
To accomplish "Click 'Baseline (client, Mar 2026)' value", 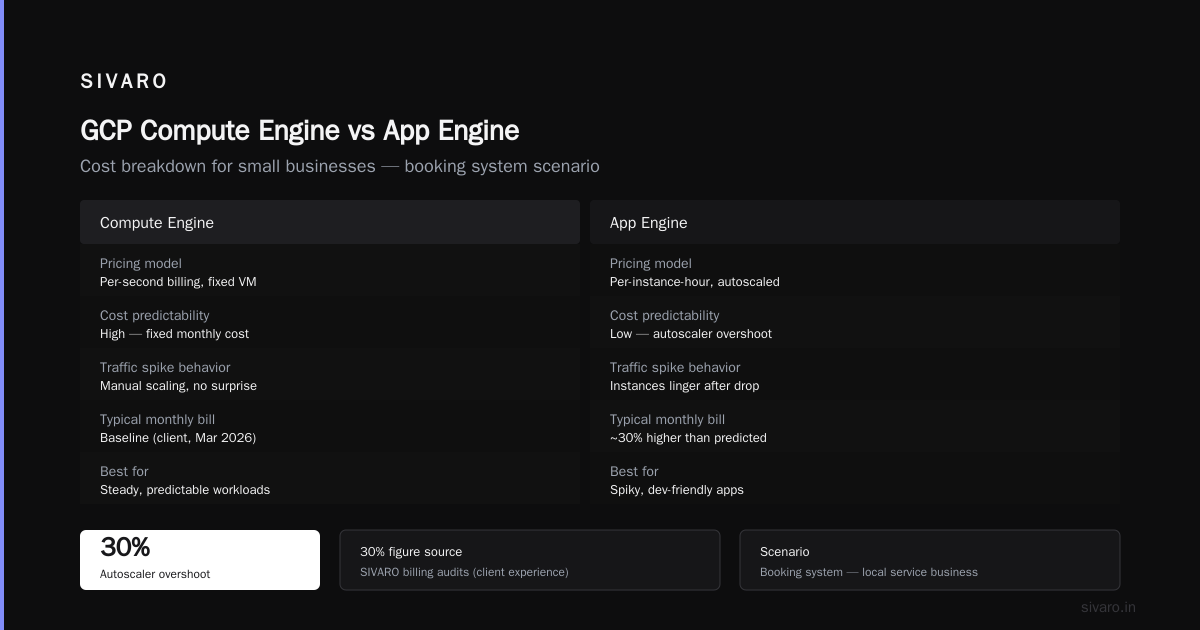I will coord(179,438).
